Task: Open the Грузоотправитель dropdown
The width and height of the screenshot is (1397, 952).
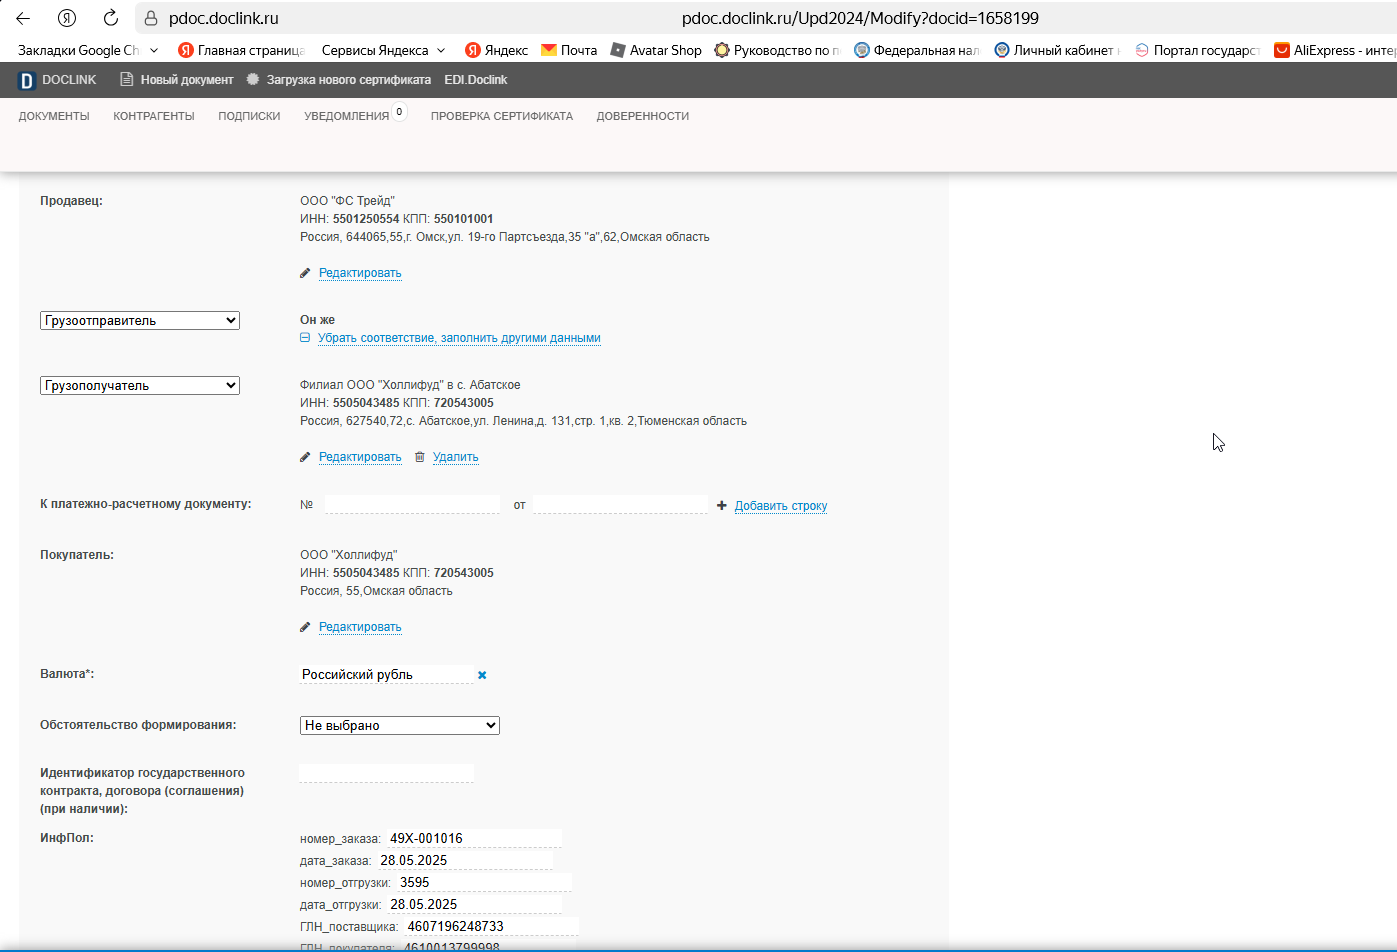Action: tap(140, 321)
